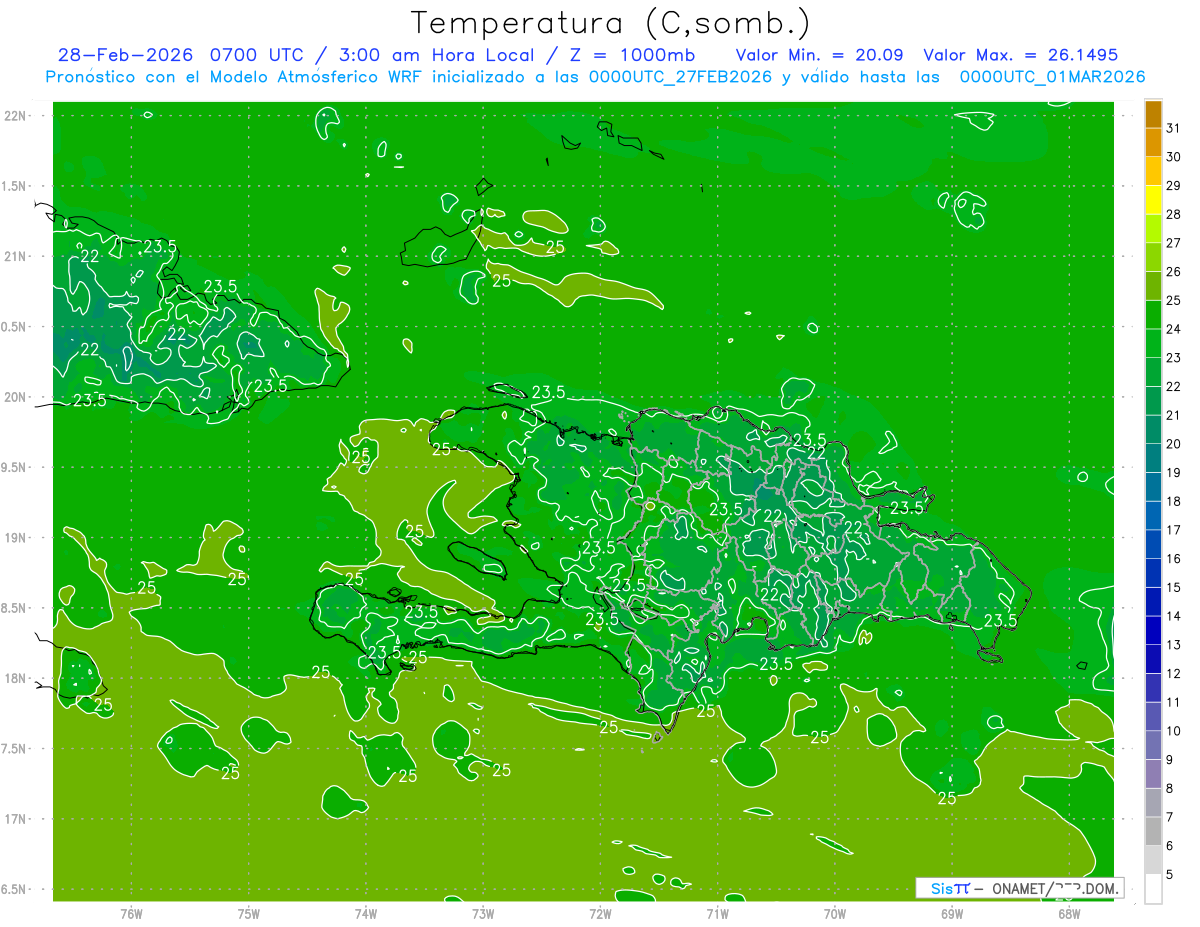Click the "74W" longitude axis label

pos(366,913)
